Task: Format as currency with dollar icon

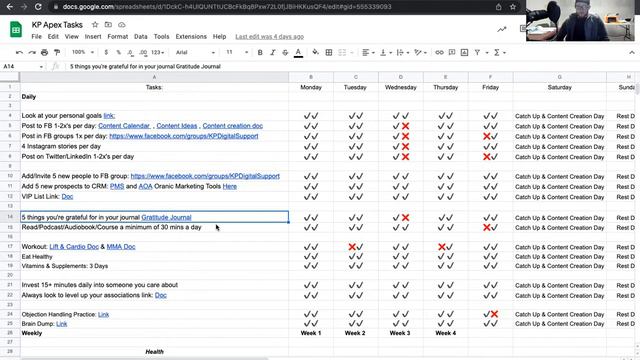Action: (106, 53)
